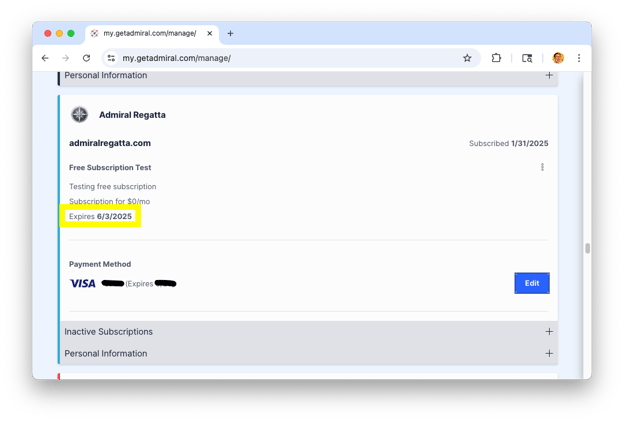
Task: Click the Expires 6/3/2025 text
Action: [100, 216]
